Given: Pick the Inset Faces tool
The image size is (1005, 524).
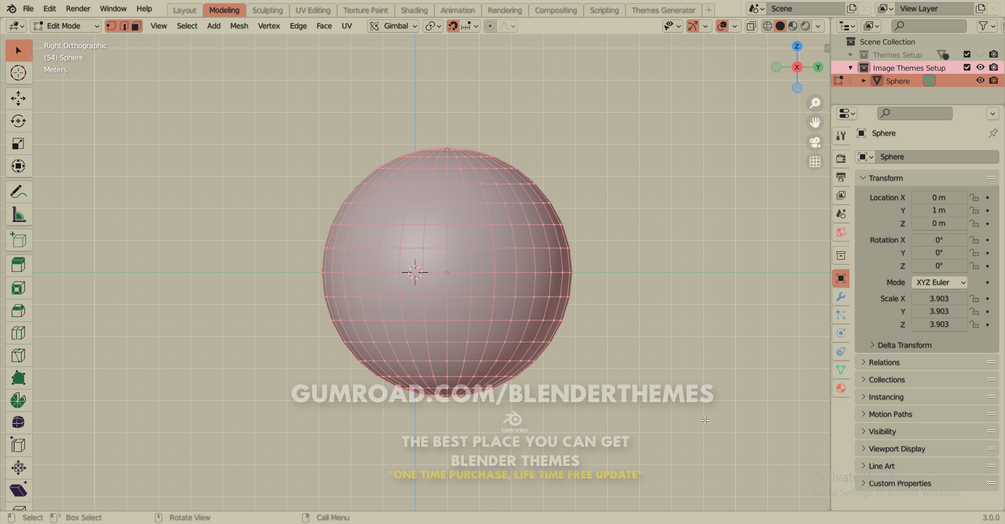Looking at the screenshot, I should pyautogui.click(x=19, y=288).
